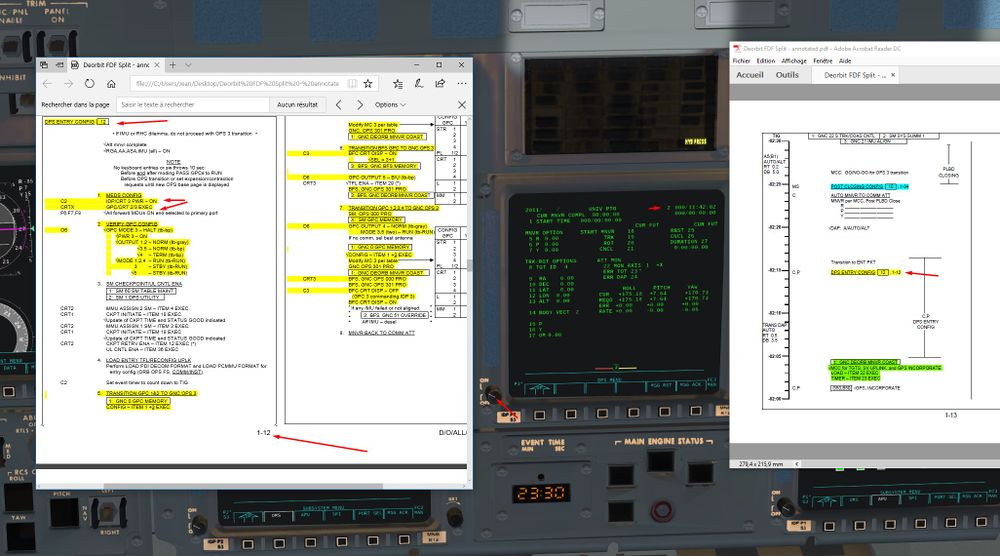Expand the find bar Options dropdown

[x=390, y=105]
